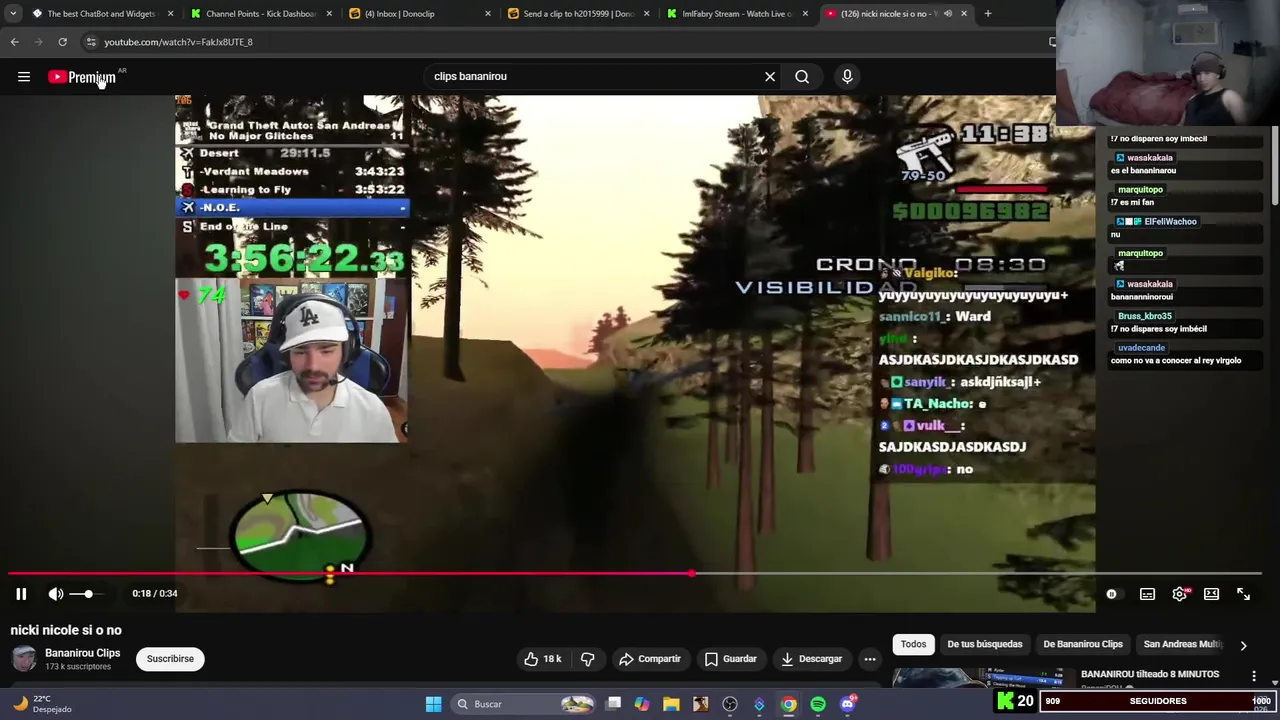1280x720 pixels.
Task: Click the taskbar Buscar search field
Action: [523, 704]
